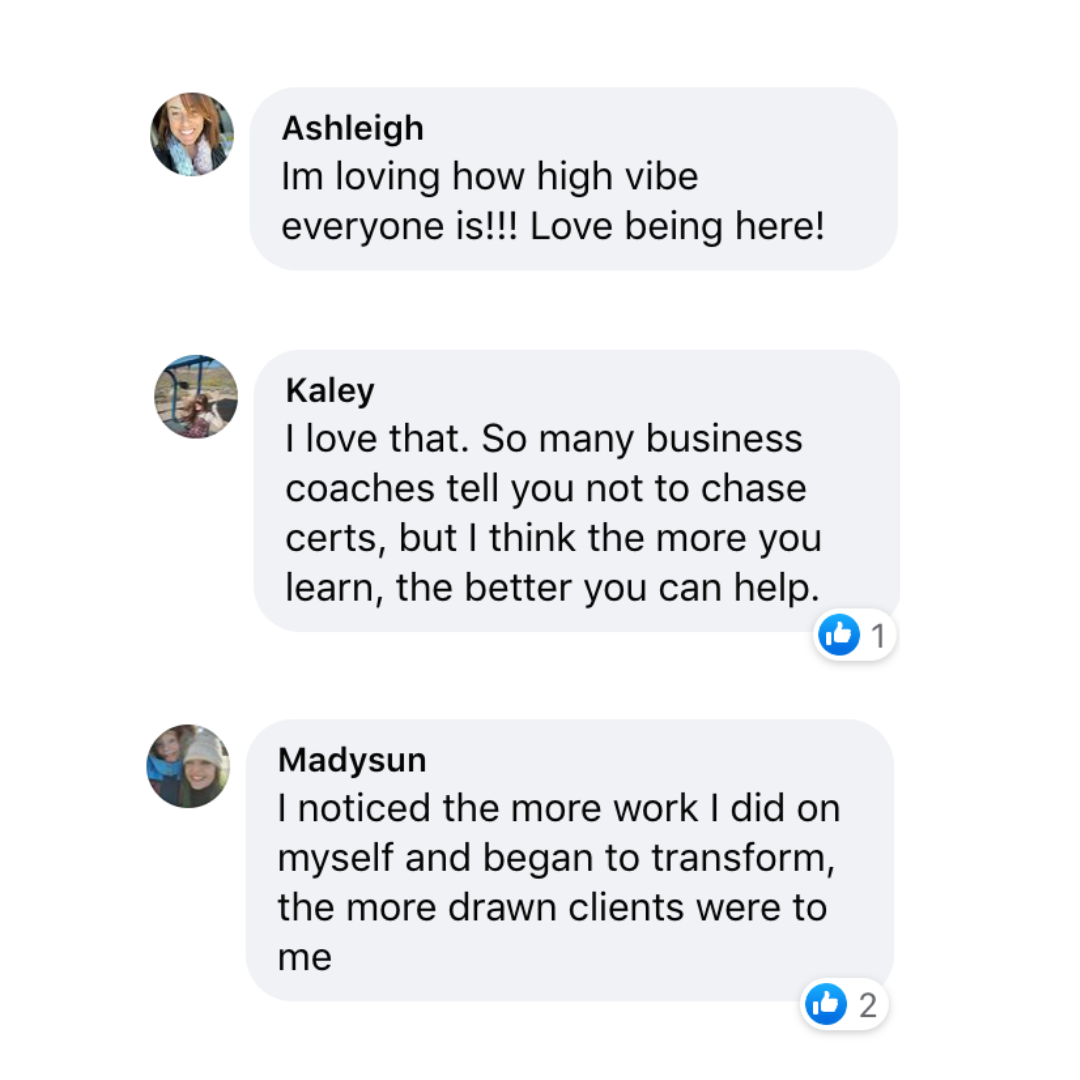Click the text "coaches tell you not to chase"

click(546, 488)
